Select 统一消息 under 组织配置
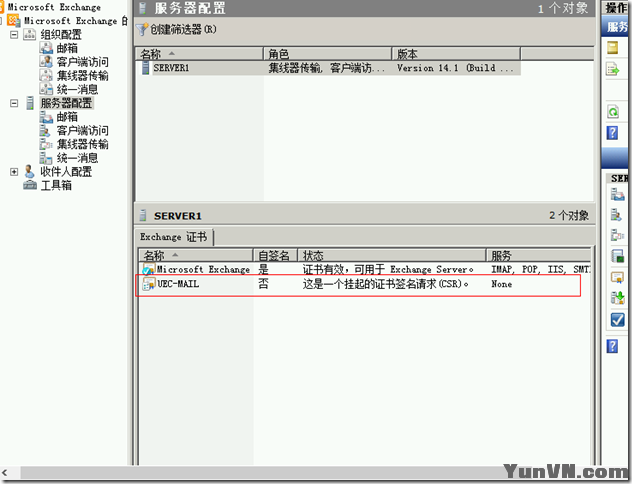Screen dimensions: 632x484 [77, 89]
